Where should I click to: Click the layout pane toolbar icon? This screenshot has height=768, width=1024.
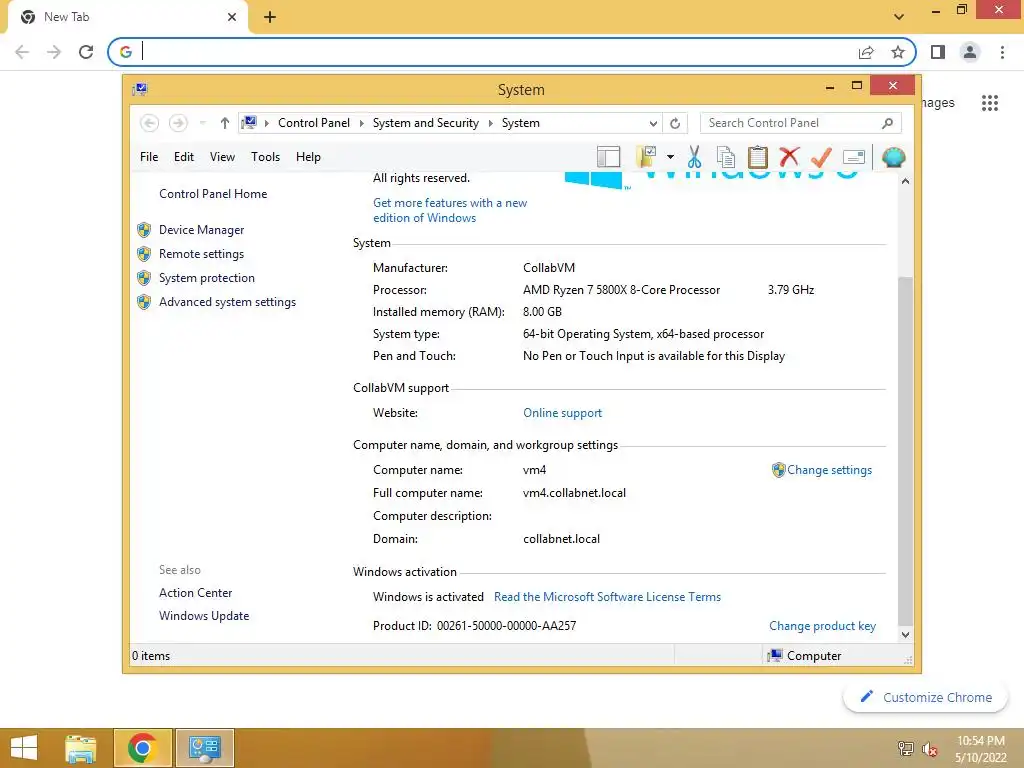click(608, 157)
